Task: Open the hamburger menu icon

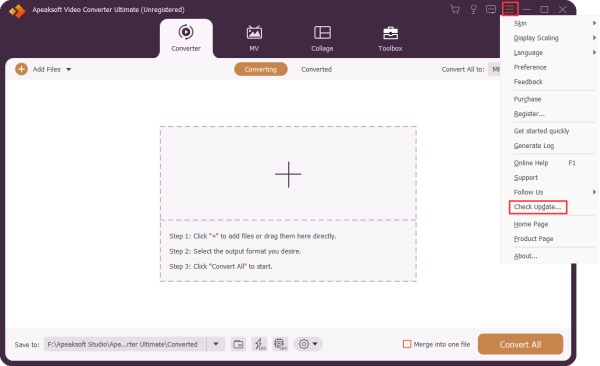Action: coord(510,9)
